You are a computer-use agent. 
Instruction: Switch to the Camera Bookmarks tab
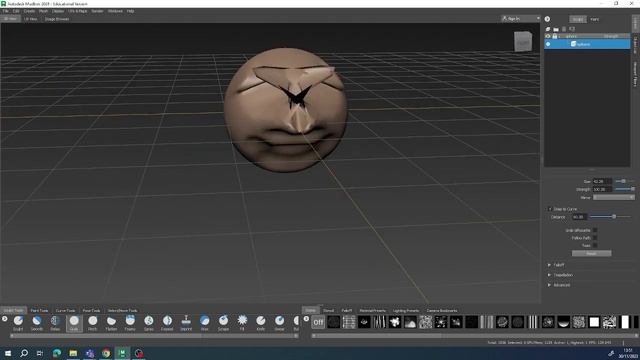pos(442,311)
